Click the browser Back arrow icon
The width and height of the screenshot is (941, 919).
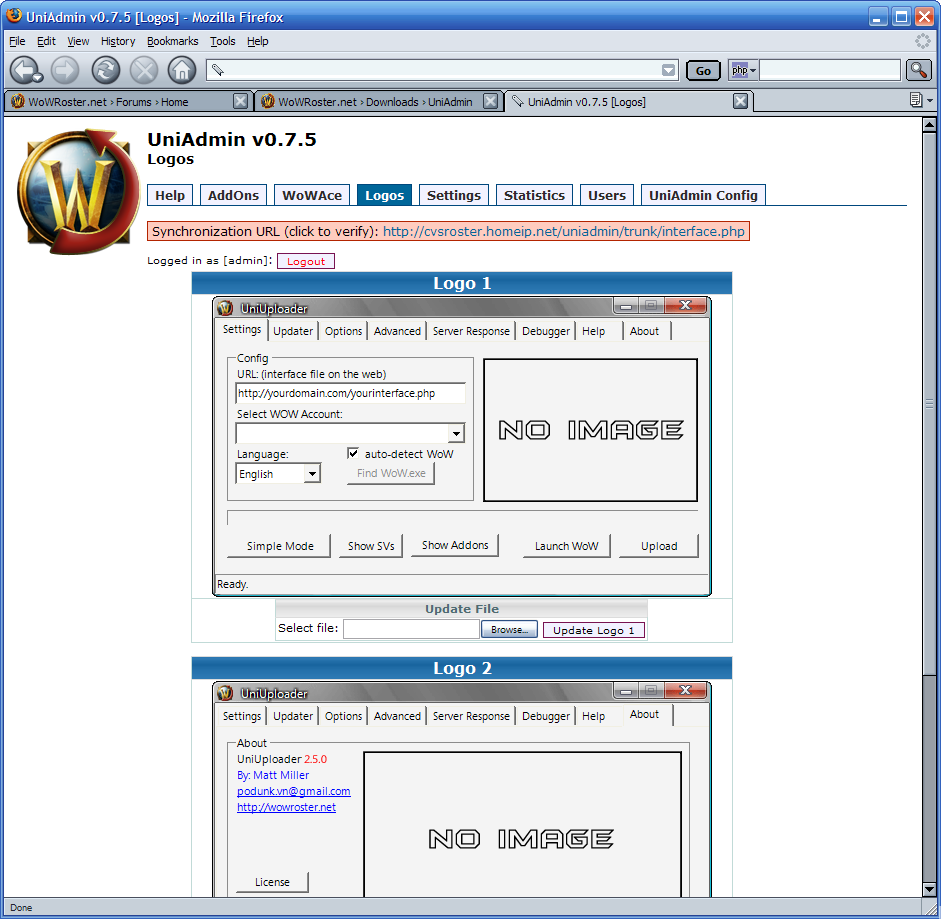[x=26, y=70]
